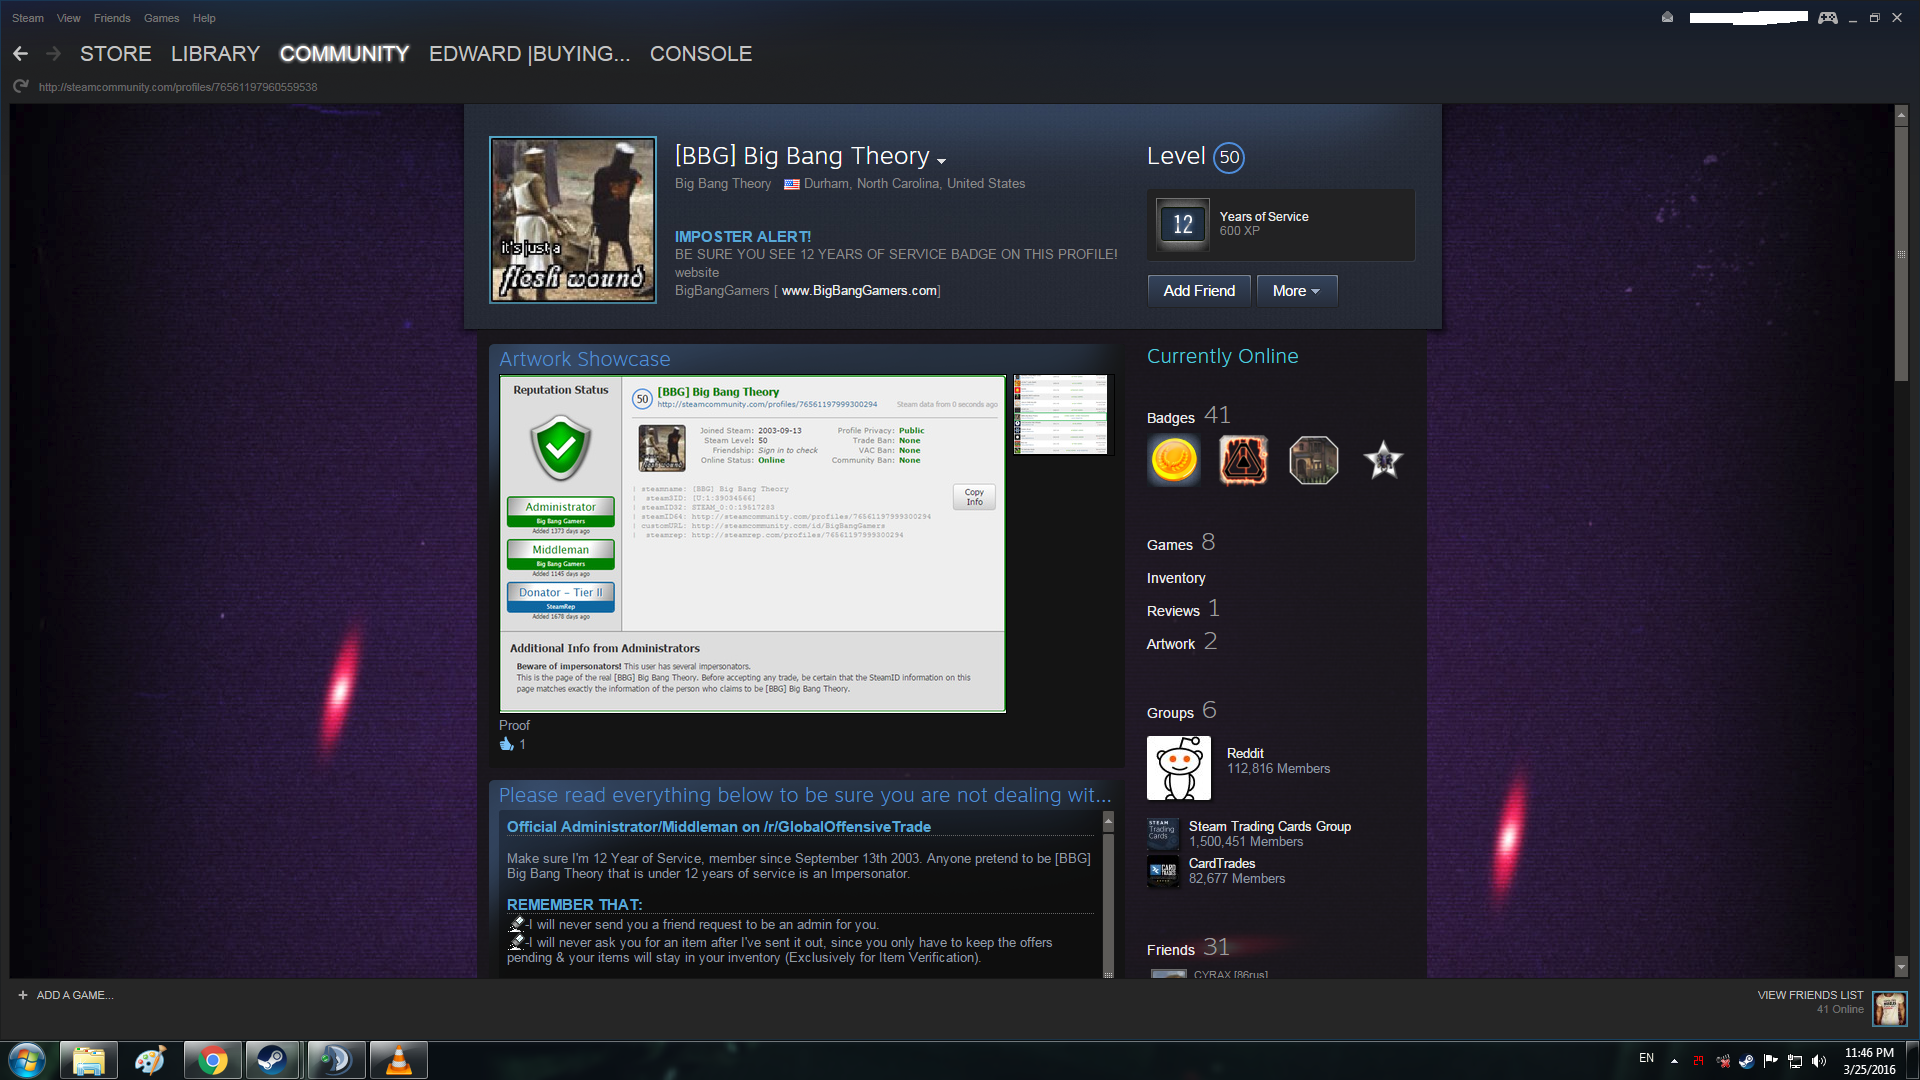Switch to the LIBRARY tab
Screen dimensions: 1920x1080
215,54
